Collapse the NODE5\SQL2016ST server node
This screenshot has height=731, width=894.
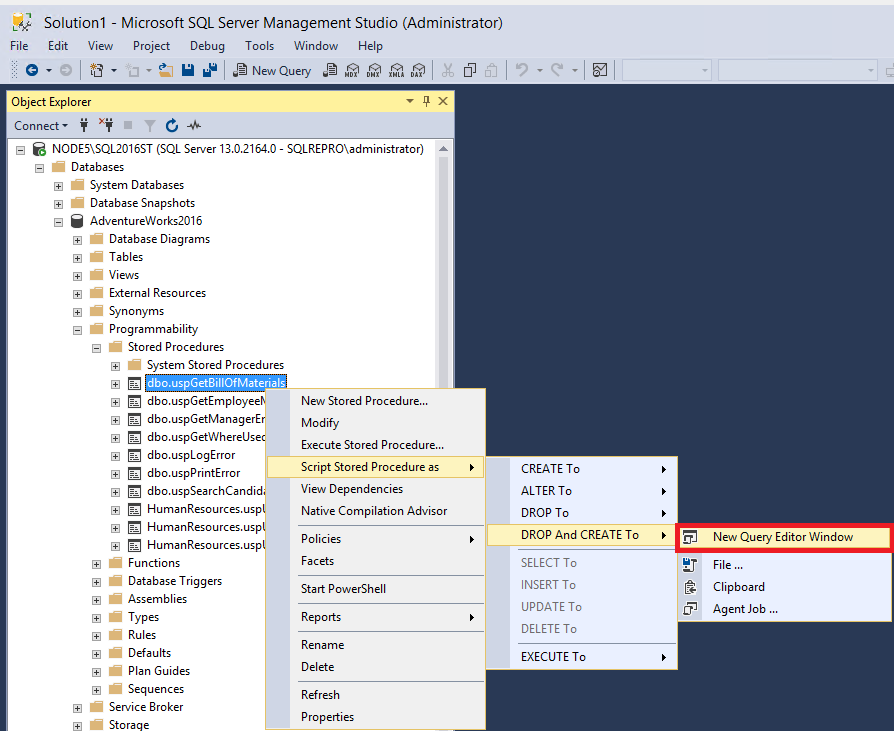tap(21, 150)
